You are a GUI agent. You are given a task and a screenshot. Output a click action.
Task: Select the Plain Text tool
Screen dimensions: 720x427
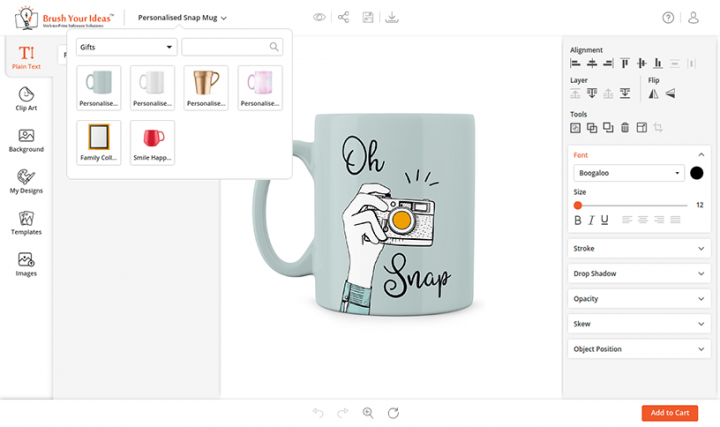click(x=26, y=57)
